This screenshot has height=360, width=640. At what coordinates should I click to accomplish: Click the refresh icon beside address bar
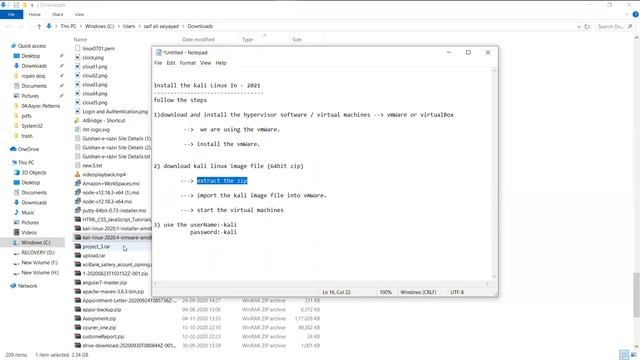[587, 26]
